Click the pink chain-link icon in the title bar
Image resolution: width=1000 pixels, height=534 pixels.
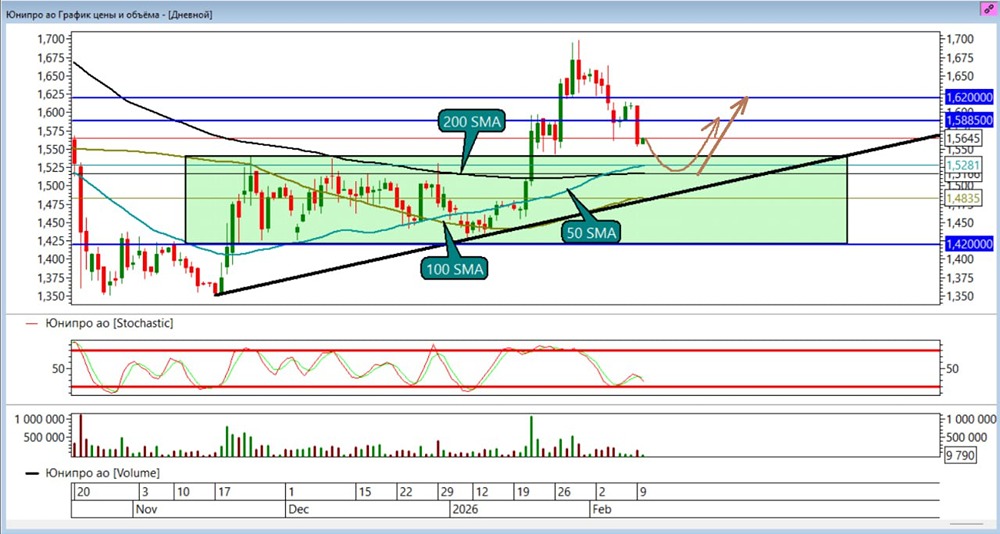pyautogui.click(x=989, y=11)
